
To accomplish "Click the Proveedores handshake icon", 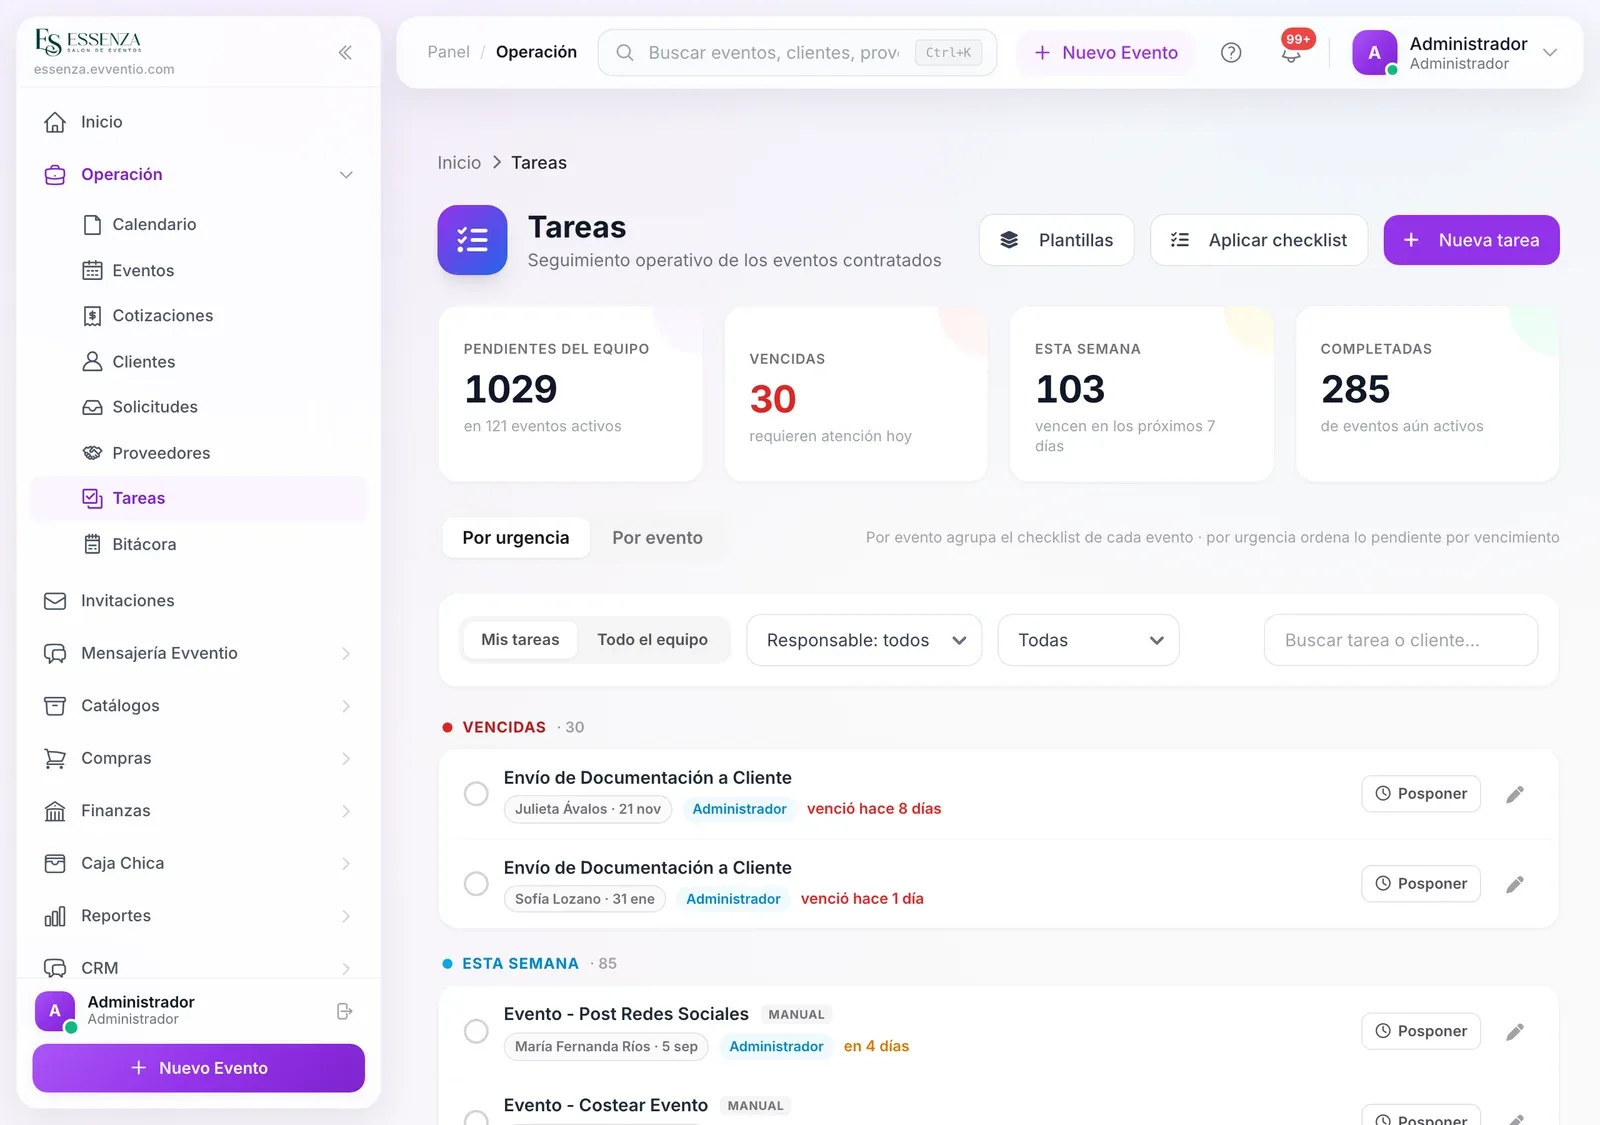I will coord(92,453).
